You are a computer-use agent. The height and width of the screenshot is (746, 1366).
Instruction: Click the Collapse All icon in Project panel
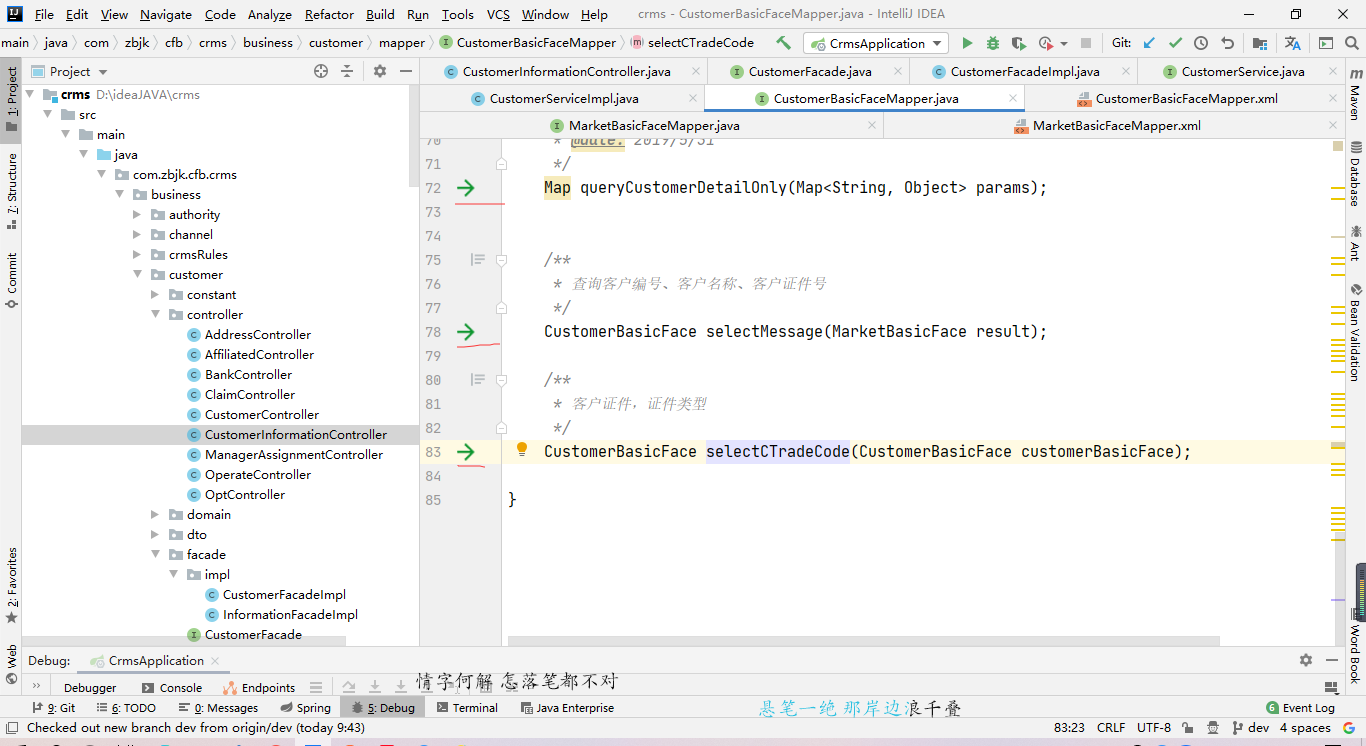coord(347,71)
